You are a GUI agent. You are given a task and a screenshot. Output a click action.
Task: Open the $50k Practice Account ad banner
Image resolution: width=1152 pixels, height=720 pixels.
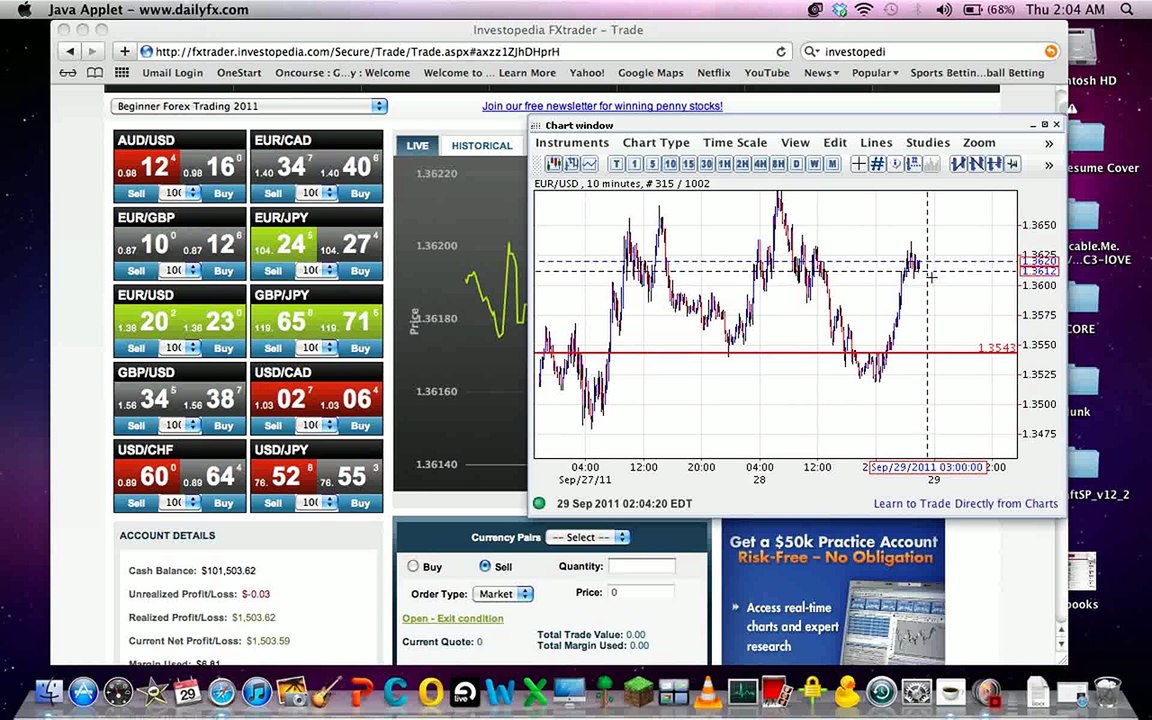point(833,592)
